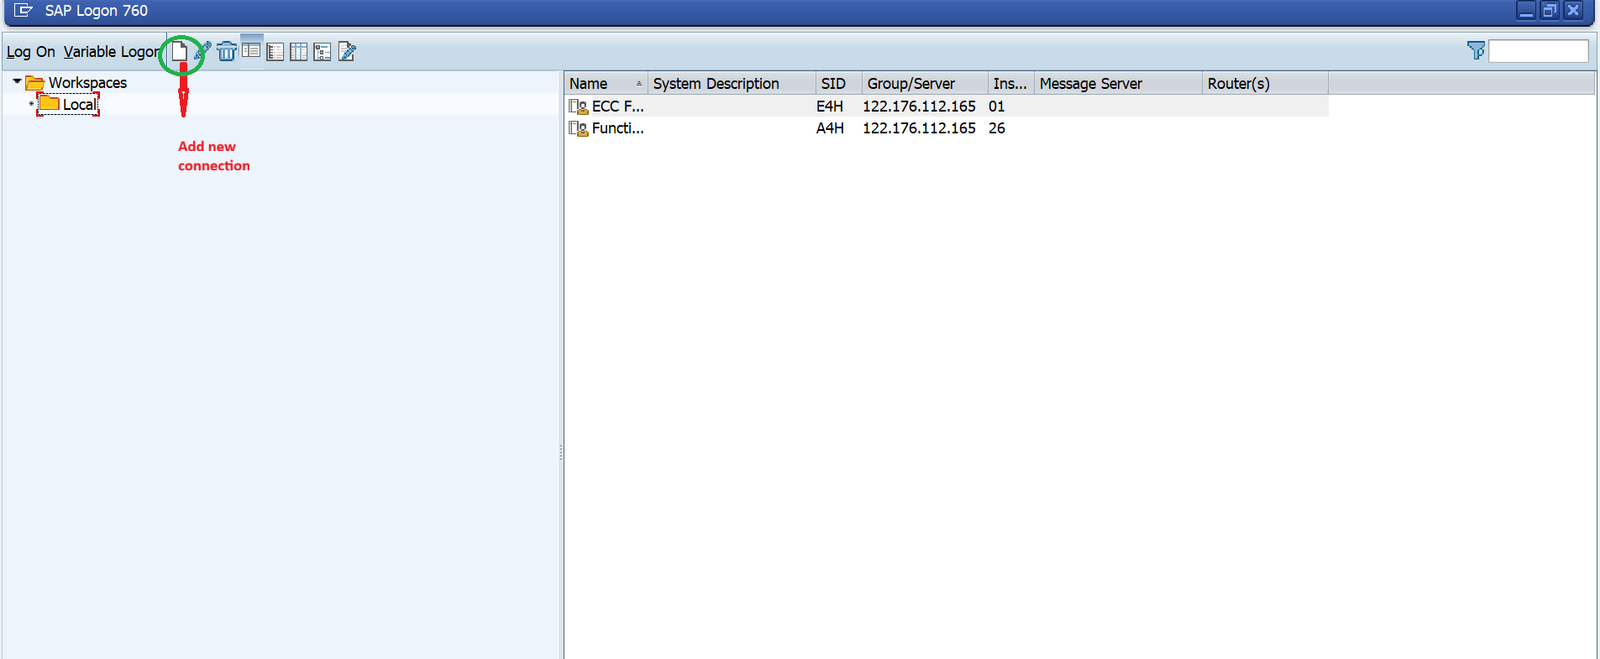Select the Local folder in tree
Image resolution: width=1600 pixels, height=659 pixels.
click(78, 104)
